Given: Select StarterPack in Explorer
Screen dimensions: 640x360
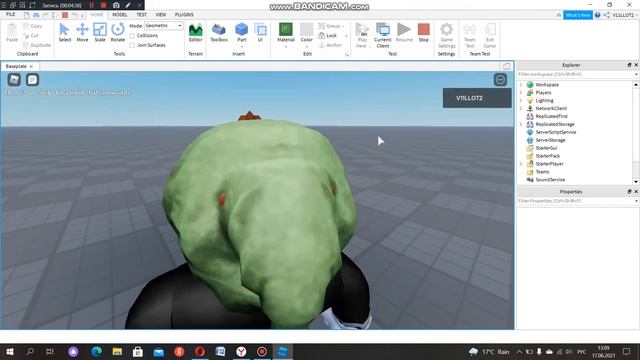Looking at the screenshot, I should click(547, 156).
